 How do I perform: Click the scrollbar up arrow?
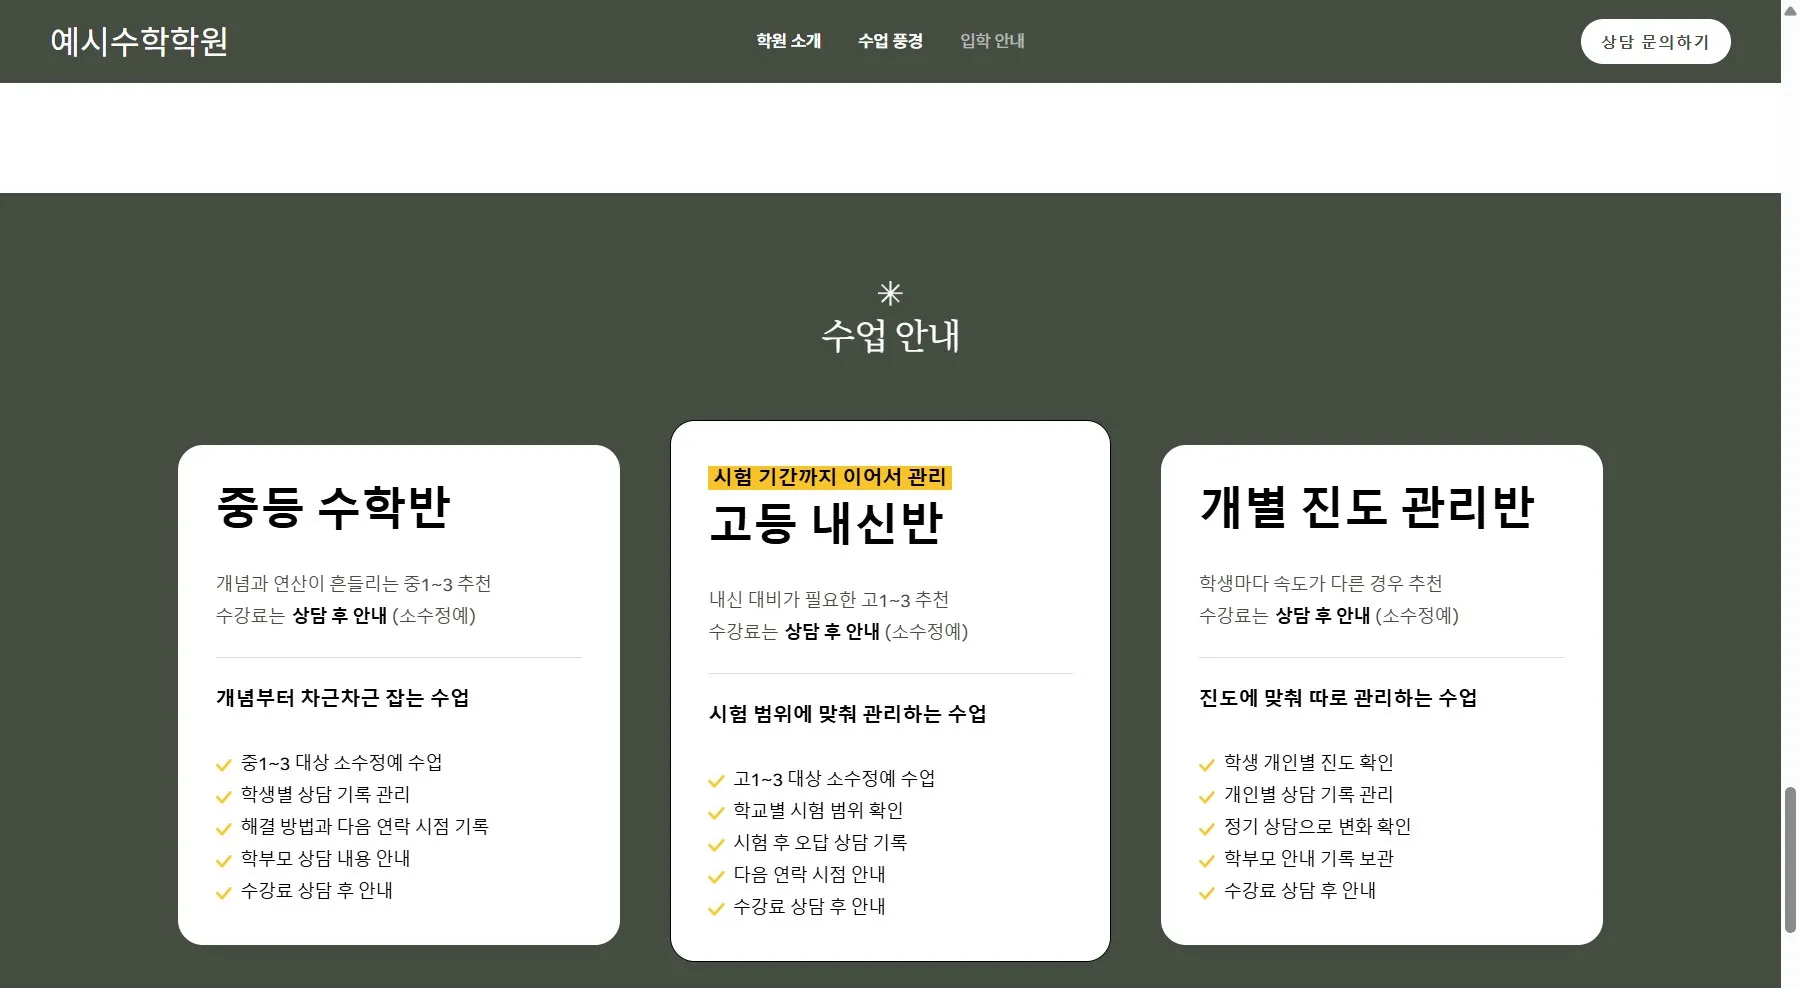tap(1790, 9)
